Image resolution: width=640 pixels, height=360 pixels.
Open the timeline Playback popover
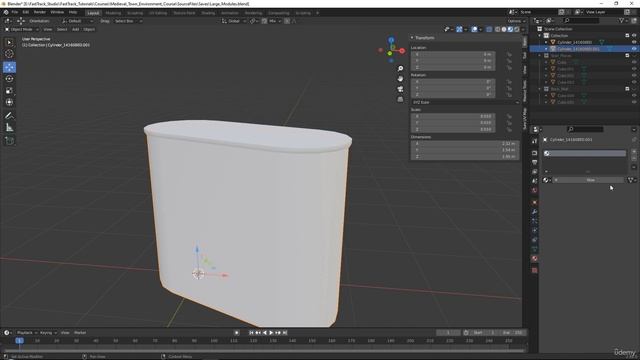tap(27, 333)
